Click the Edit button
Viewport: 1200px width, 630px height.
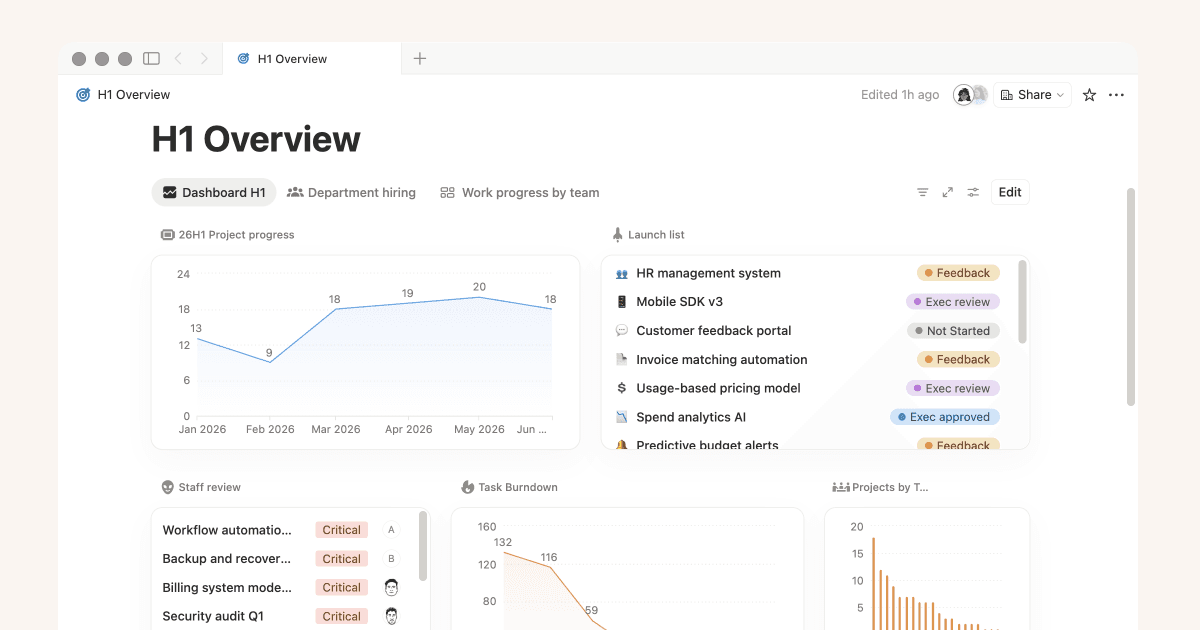click(x=1009, y=191)
